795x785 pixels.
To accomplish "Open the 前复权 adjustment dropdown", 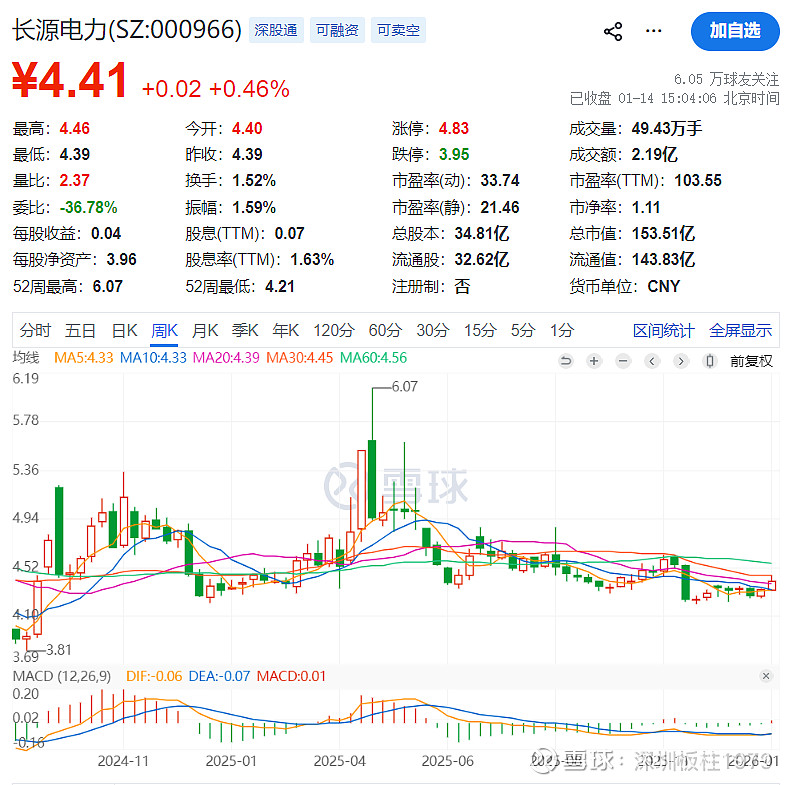I will [751, 361].
